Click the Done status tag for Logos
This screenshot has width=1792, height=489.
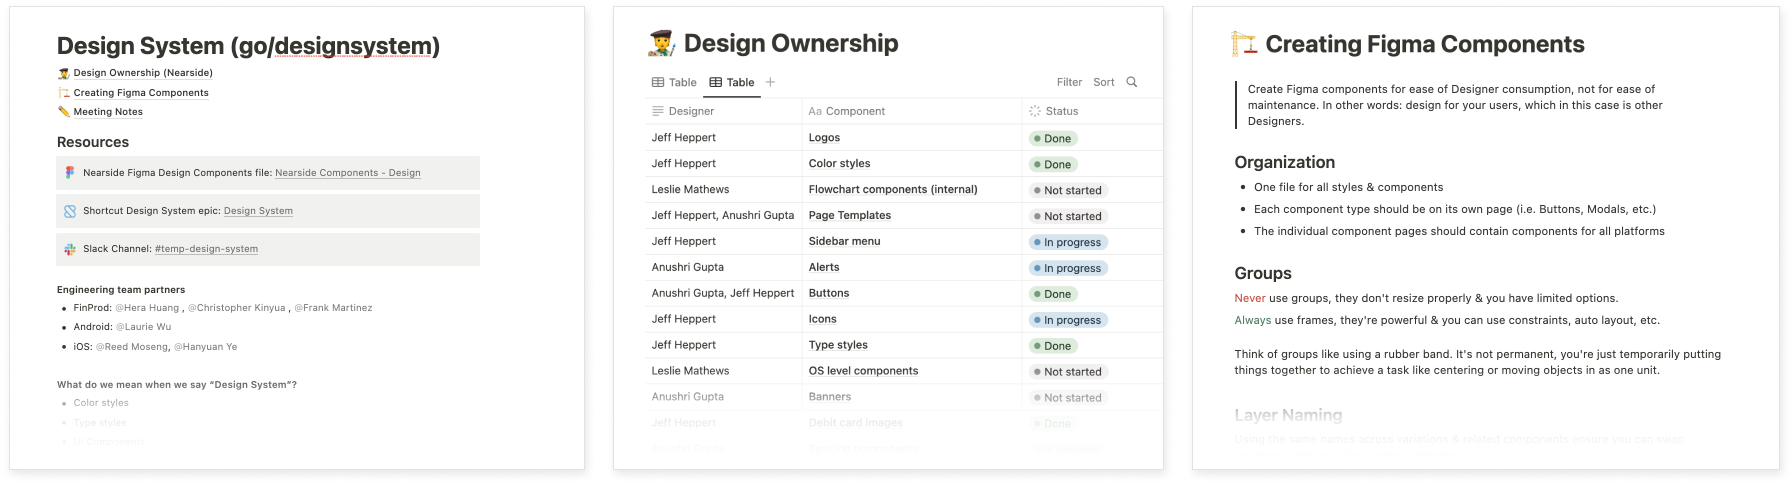[x=1052, y=139]
